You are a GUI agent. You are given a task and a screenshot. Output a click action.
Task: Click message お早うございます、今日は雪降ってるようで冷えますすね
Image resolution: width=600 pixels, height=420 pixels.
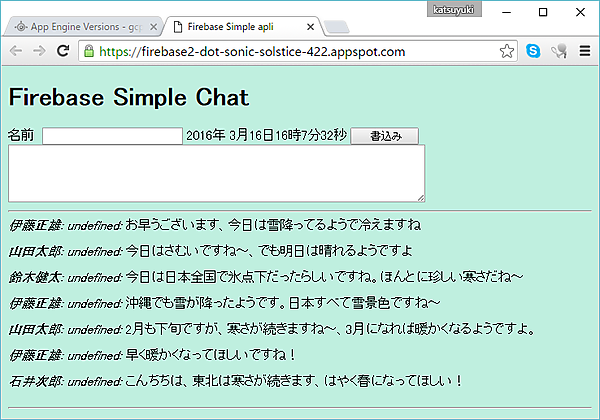(x=273, y=225)
